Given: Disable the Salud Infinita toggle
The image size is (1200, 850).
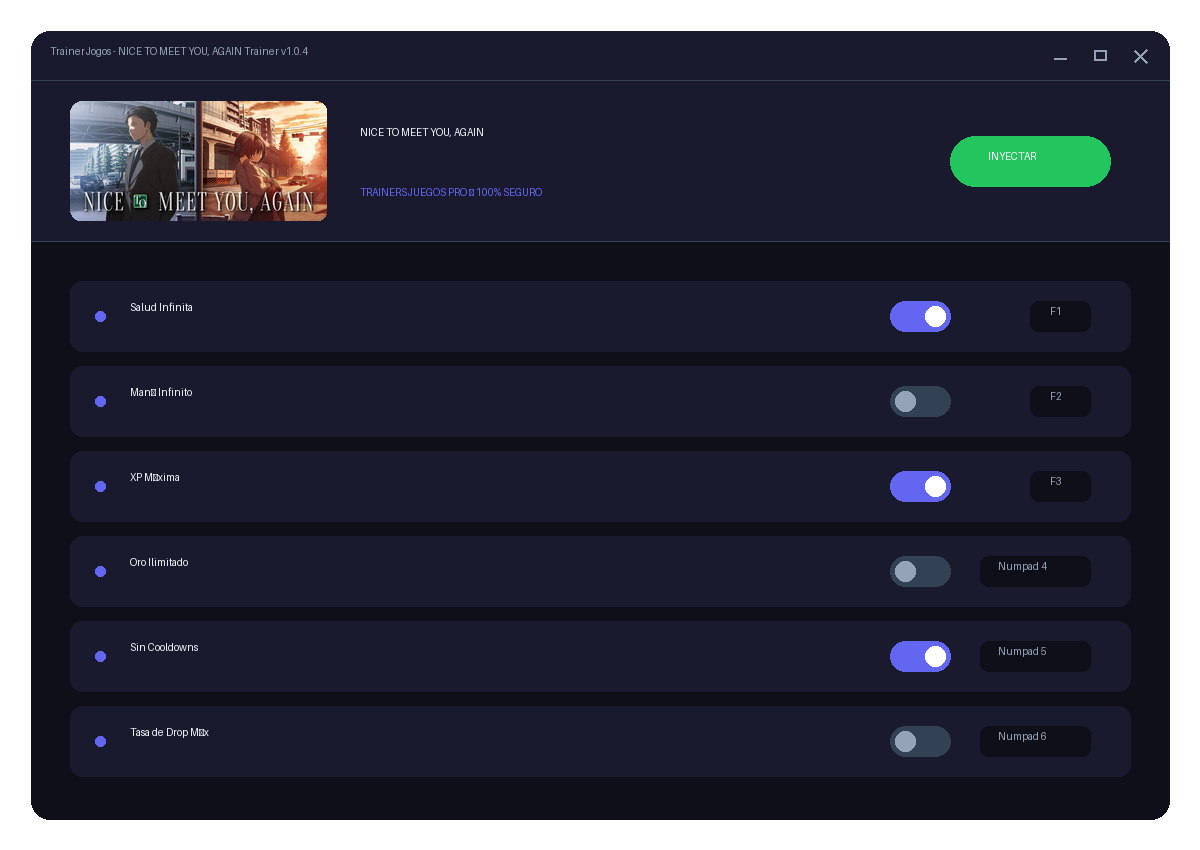Looking at the screenshot, I should [x=920, y=316].
